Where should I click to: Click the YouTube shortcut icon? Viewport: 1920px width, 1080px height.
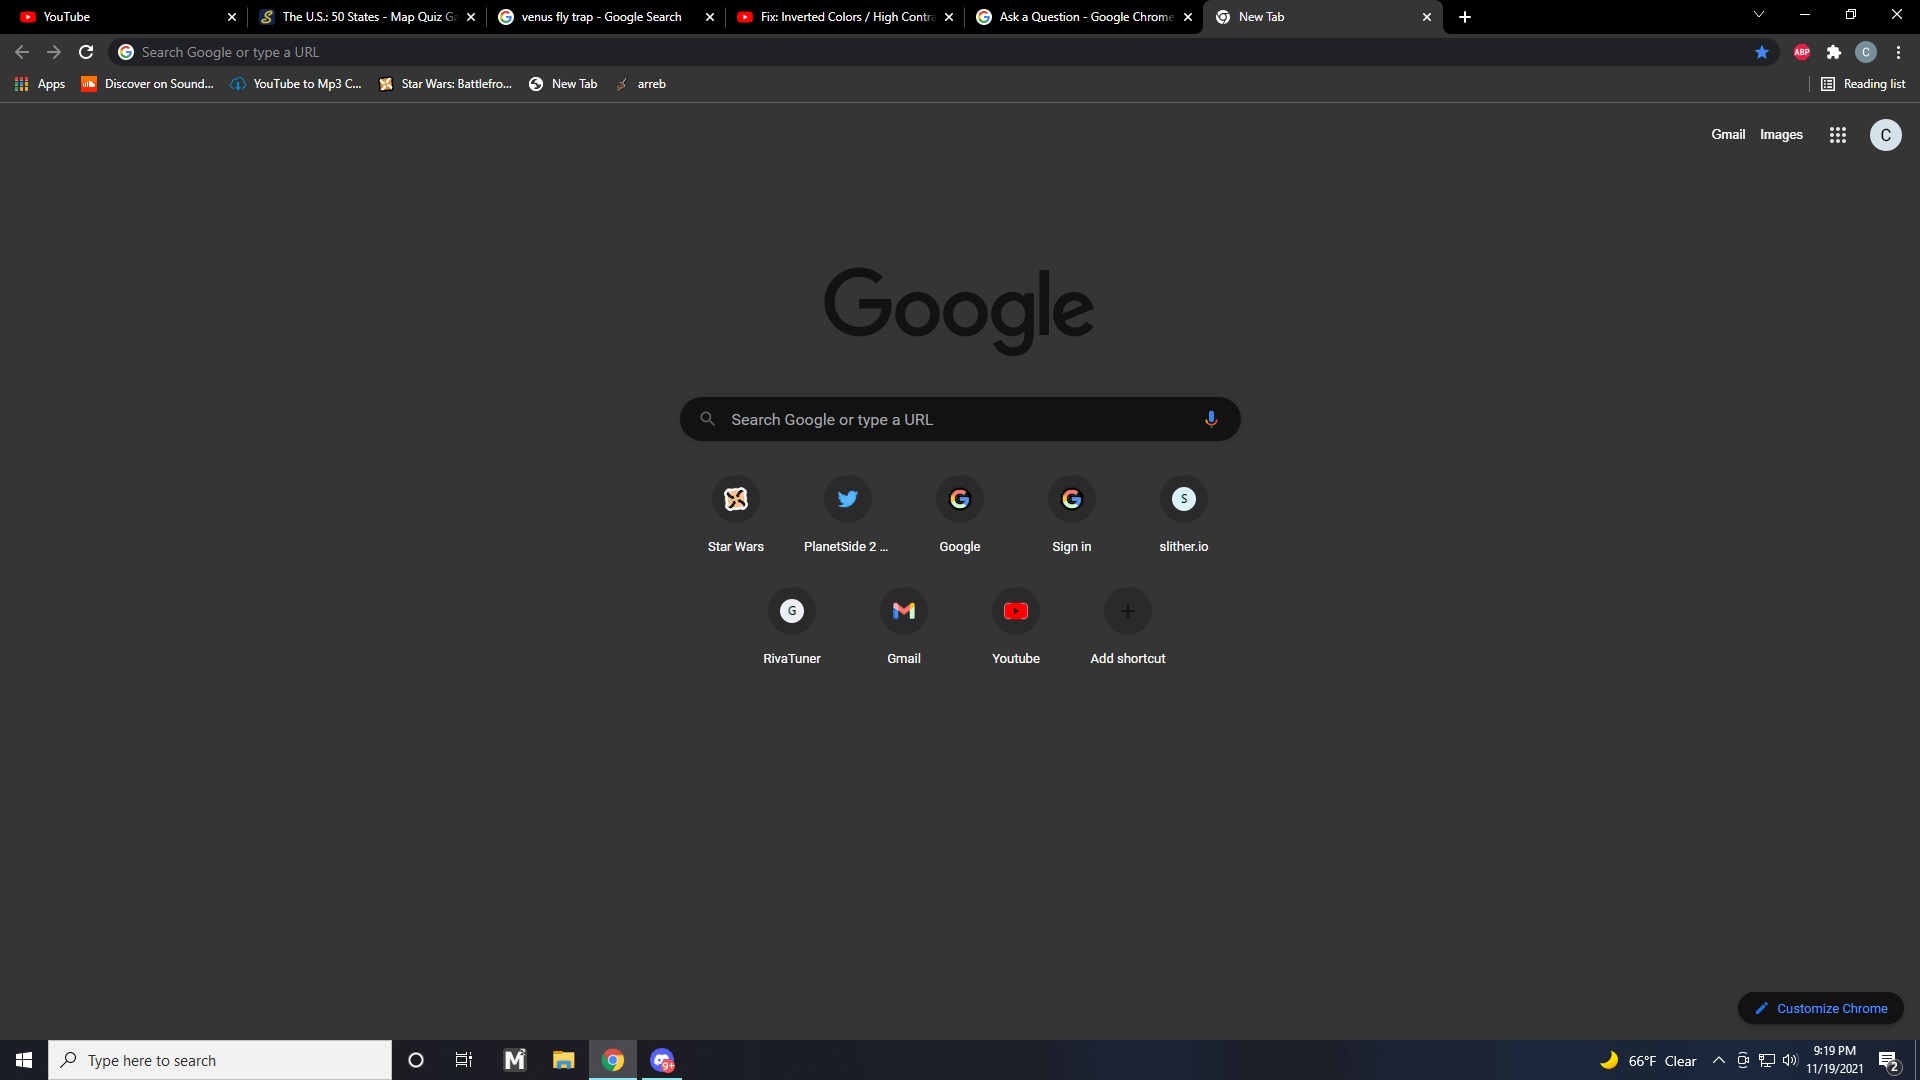coord(1015,609)
